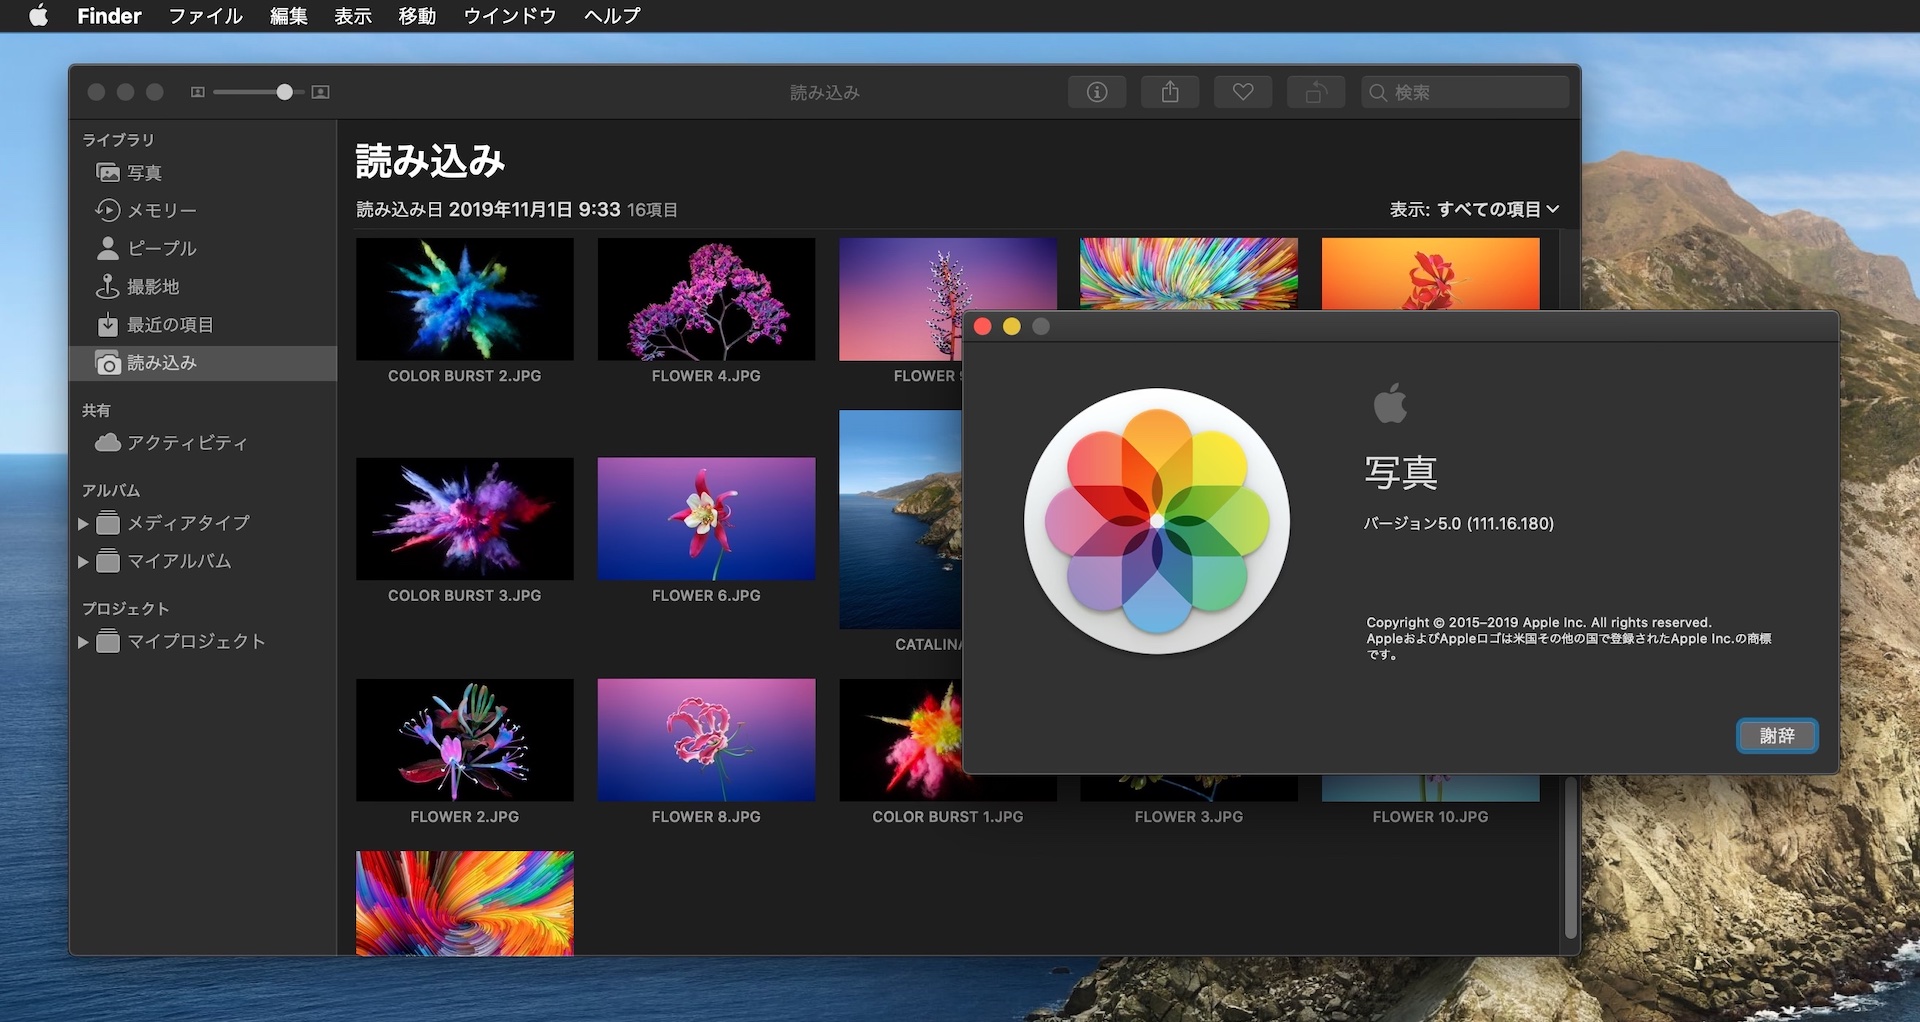Viewport: 1920px width, 1022px height.
Task: Click the rotate icon in Photos toolbar
Action: tap(1316, 92)
